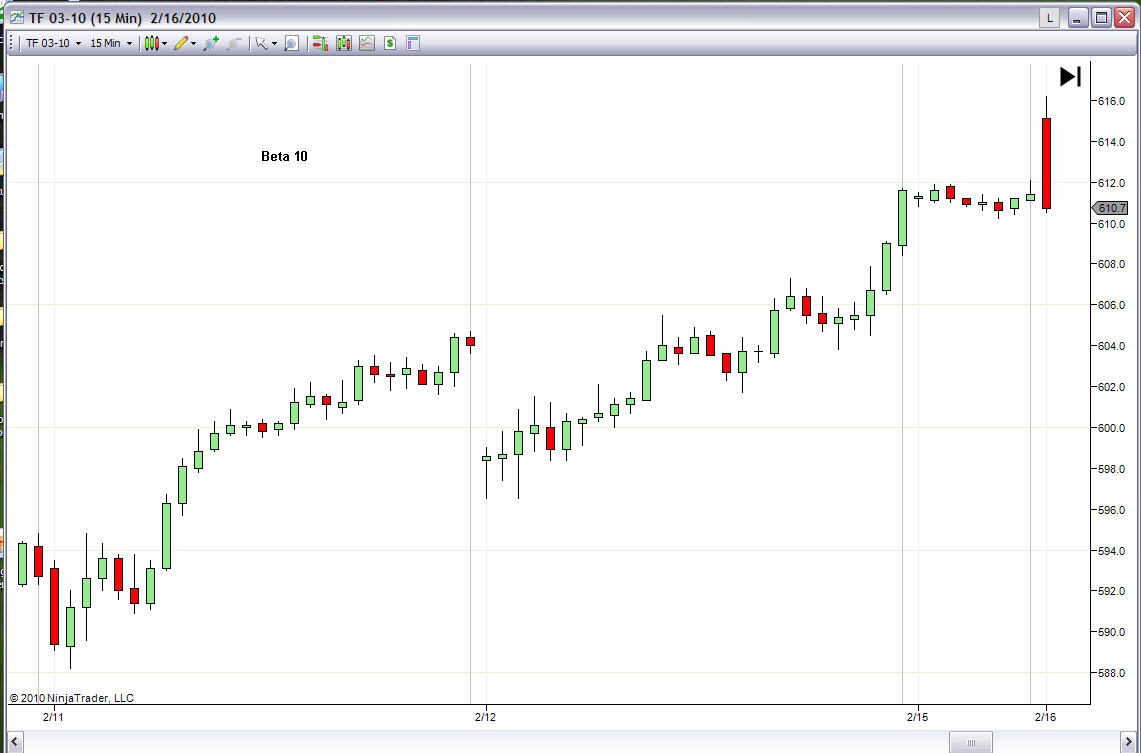Screen dimensions: 1141x753
Task: Click the 2/16 date label on axis
Action: [x=1046, y=717]
